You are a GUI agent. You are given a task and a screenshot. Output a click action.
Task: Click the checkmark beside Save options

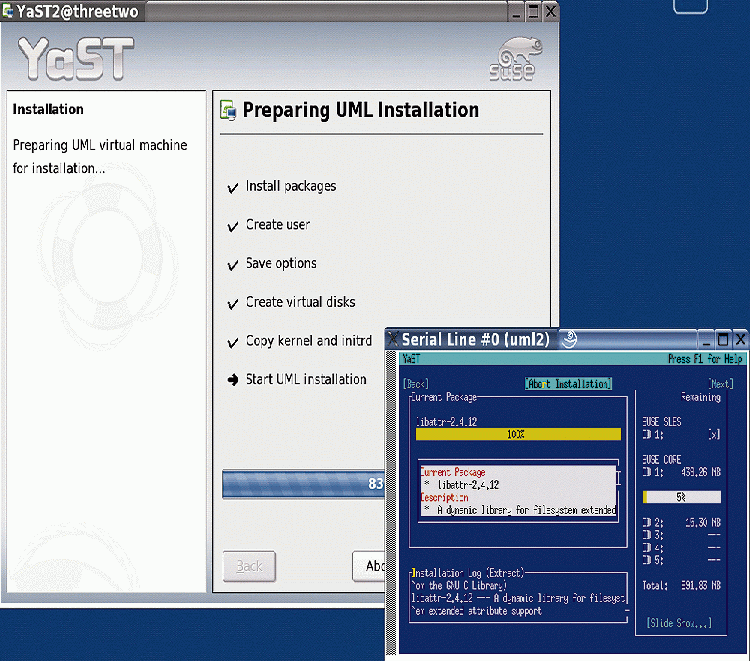click(233, 265)
